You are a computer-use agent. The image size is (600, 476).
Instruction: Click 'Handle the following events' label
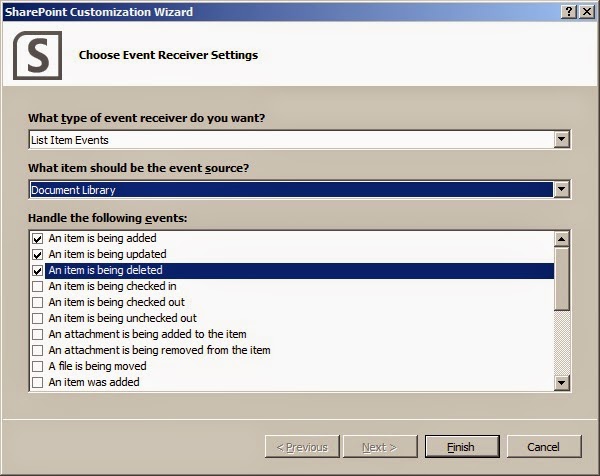click(108, 218)
